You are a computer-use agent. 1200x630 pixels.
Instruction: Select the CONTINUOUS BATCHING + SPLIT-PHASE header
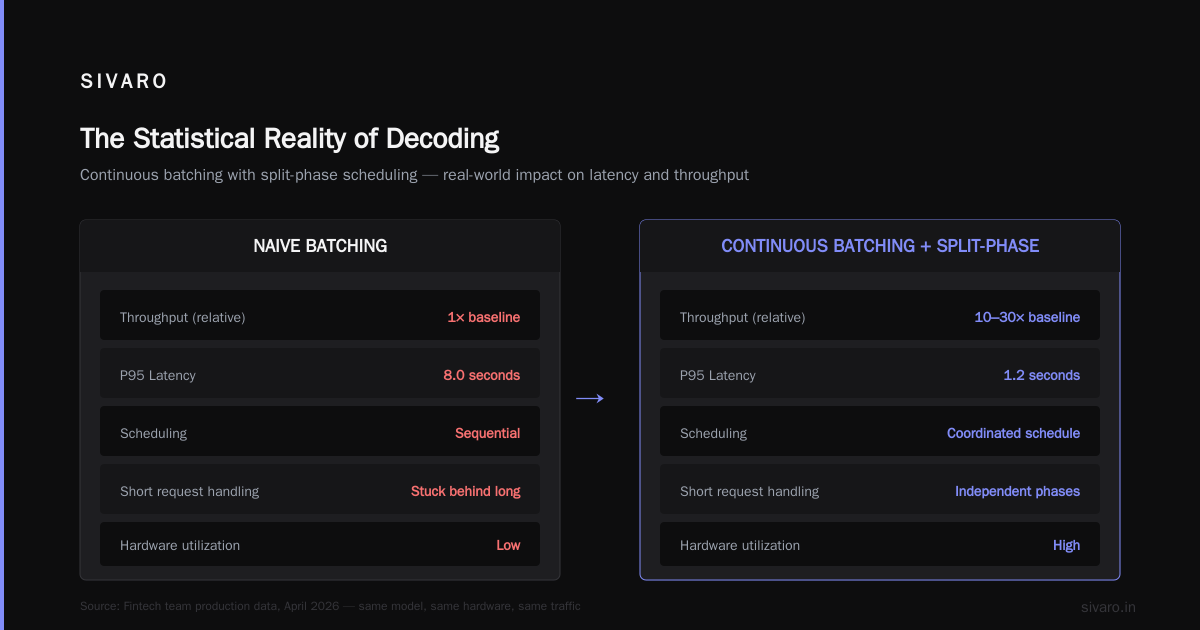coord(880,246)
